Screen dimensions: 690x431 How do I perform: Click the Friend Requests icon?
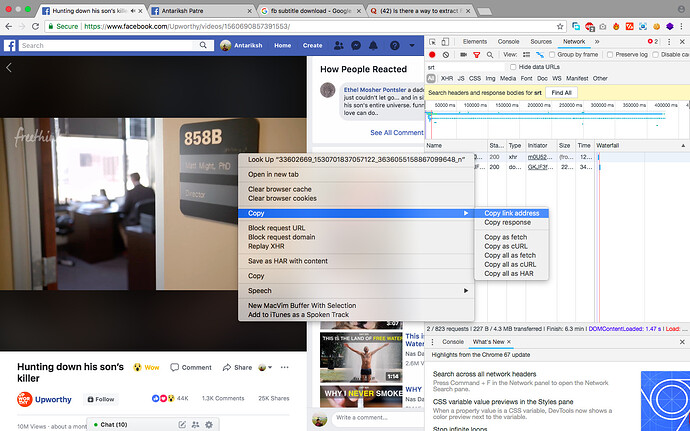[340, 46]
